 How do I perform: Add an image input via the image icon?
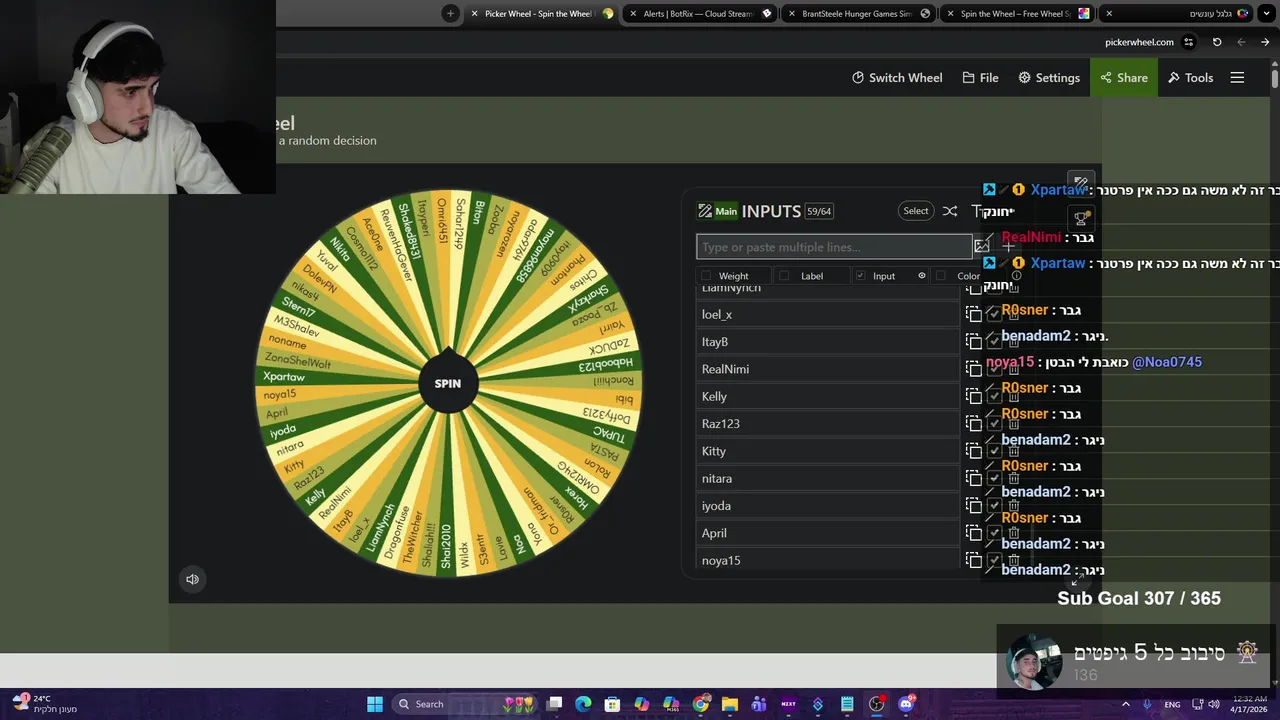(x=981, y=246)
